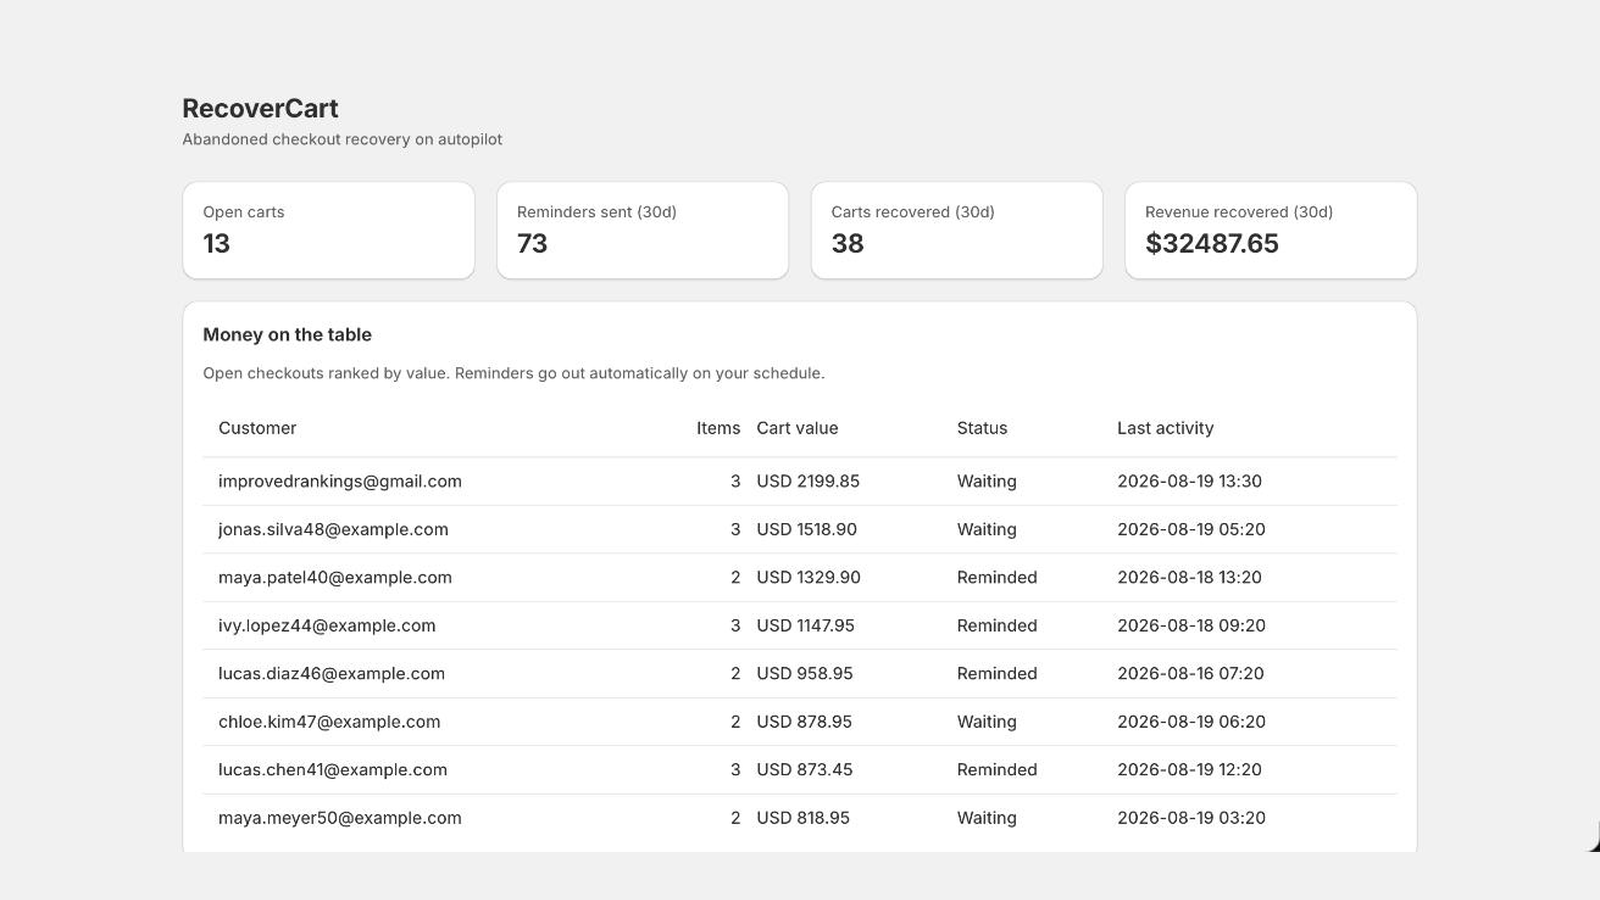Pick the last activity 2026-08-19 05:20
1600x900 pixels.
[x=1191, y=529]
